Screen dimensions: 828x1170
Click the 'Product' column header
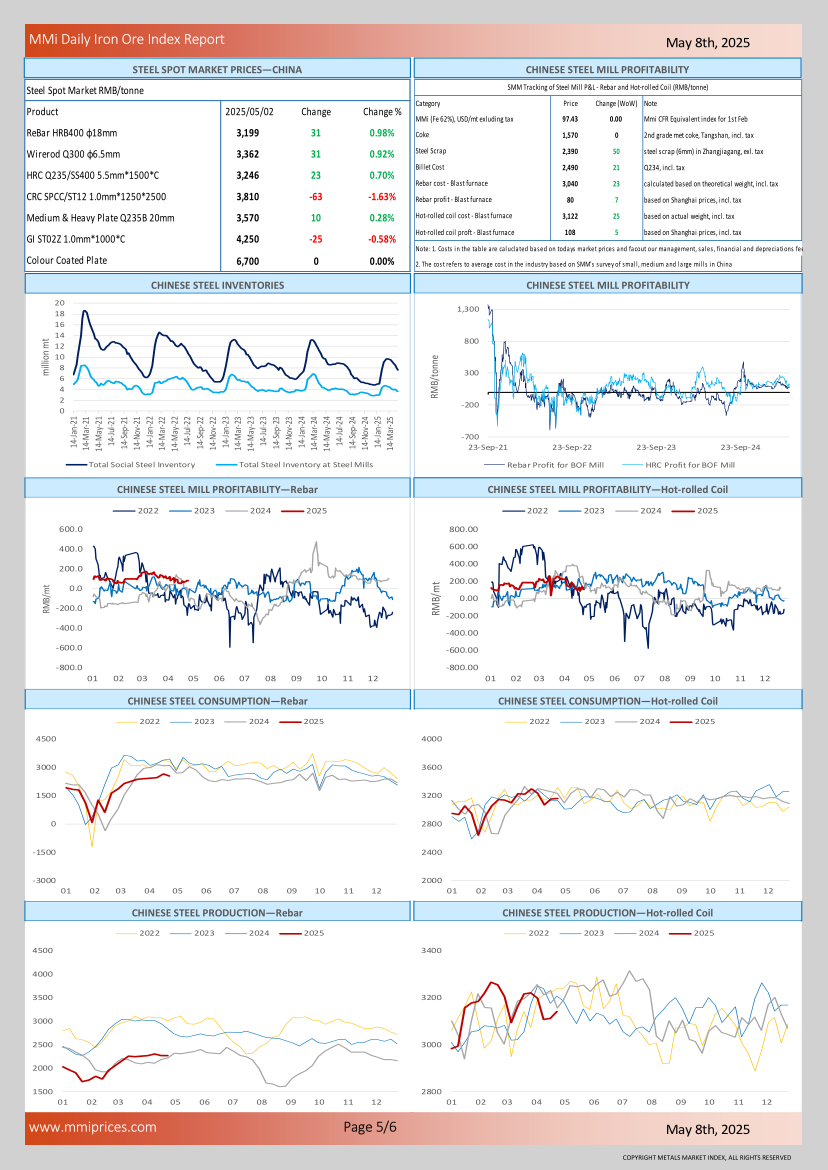pyautogui.click(x=43, y=112)
